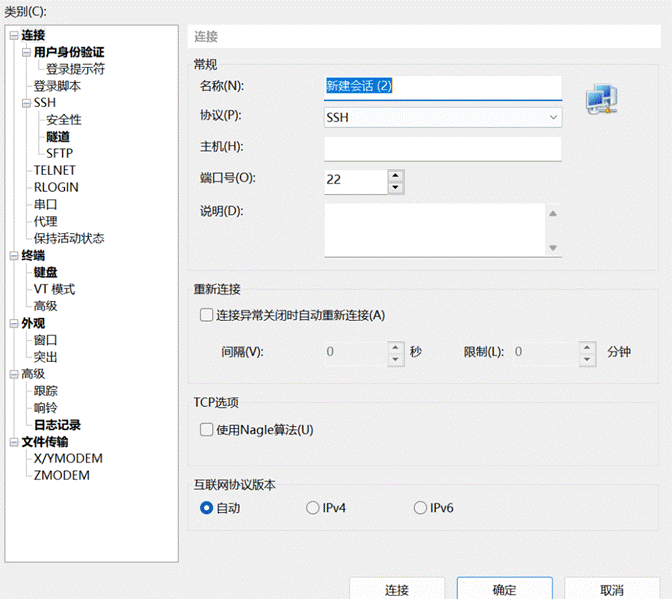Select the IPv6 radio button
Image resolution: width=672 pixels, height=599 pixels.
point(420,508)
